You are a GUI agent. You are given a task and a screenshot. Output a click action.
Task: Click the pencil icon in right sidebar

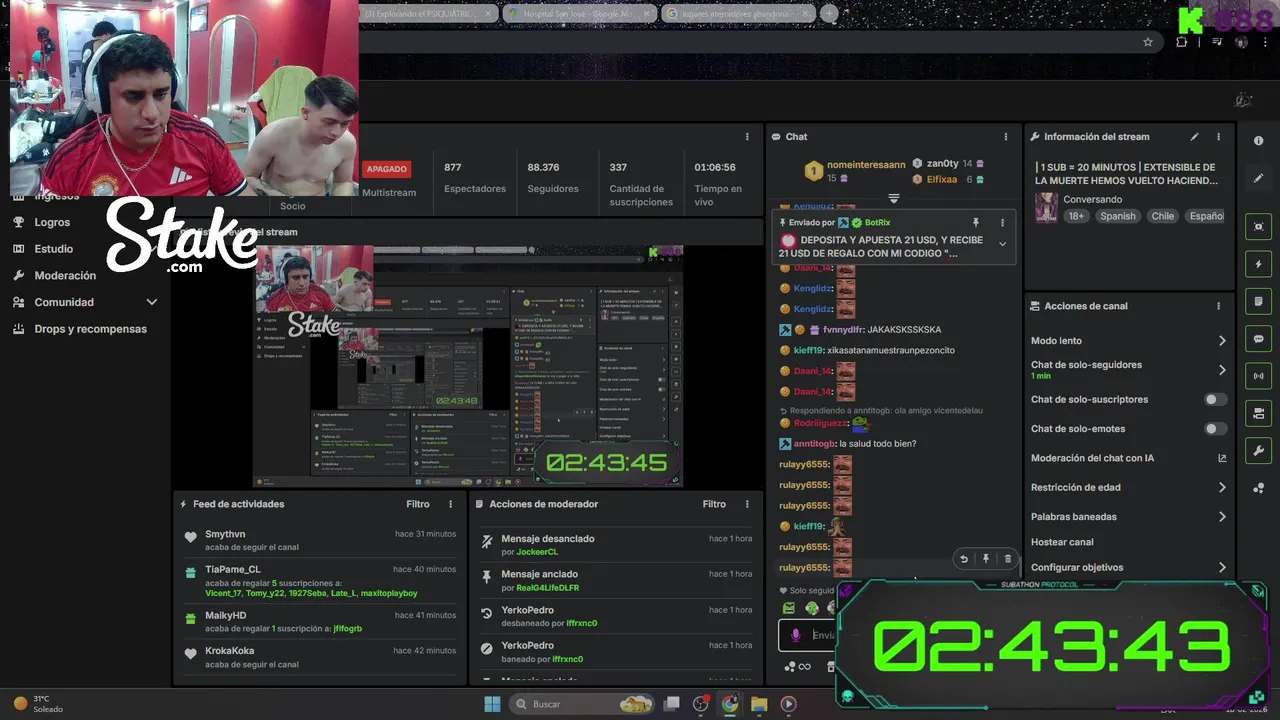[1258, 178]
